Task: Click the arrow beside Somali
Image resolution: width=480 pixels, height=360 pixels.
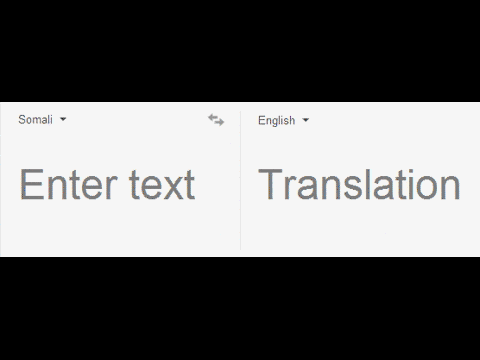Action: [x=63, y=119]
